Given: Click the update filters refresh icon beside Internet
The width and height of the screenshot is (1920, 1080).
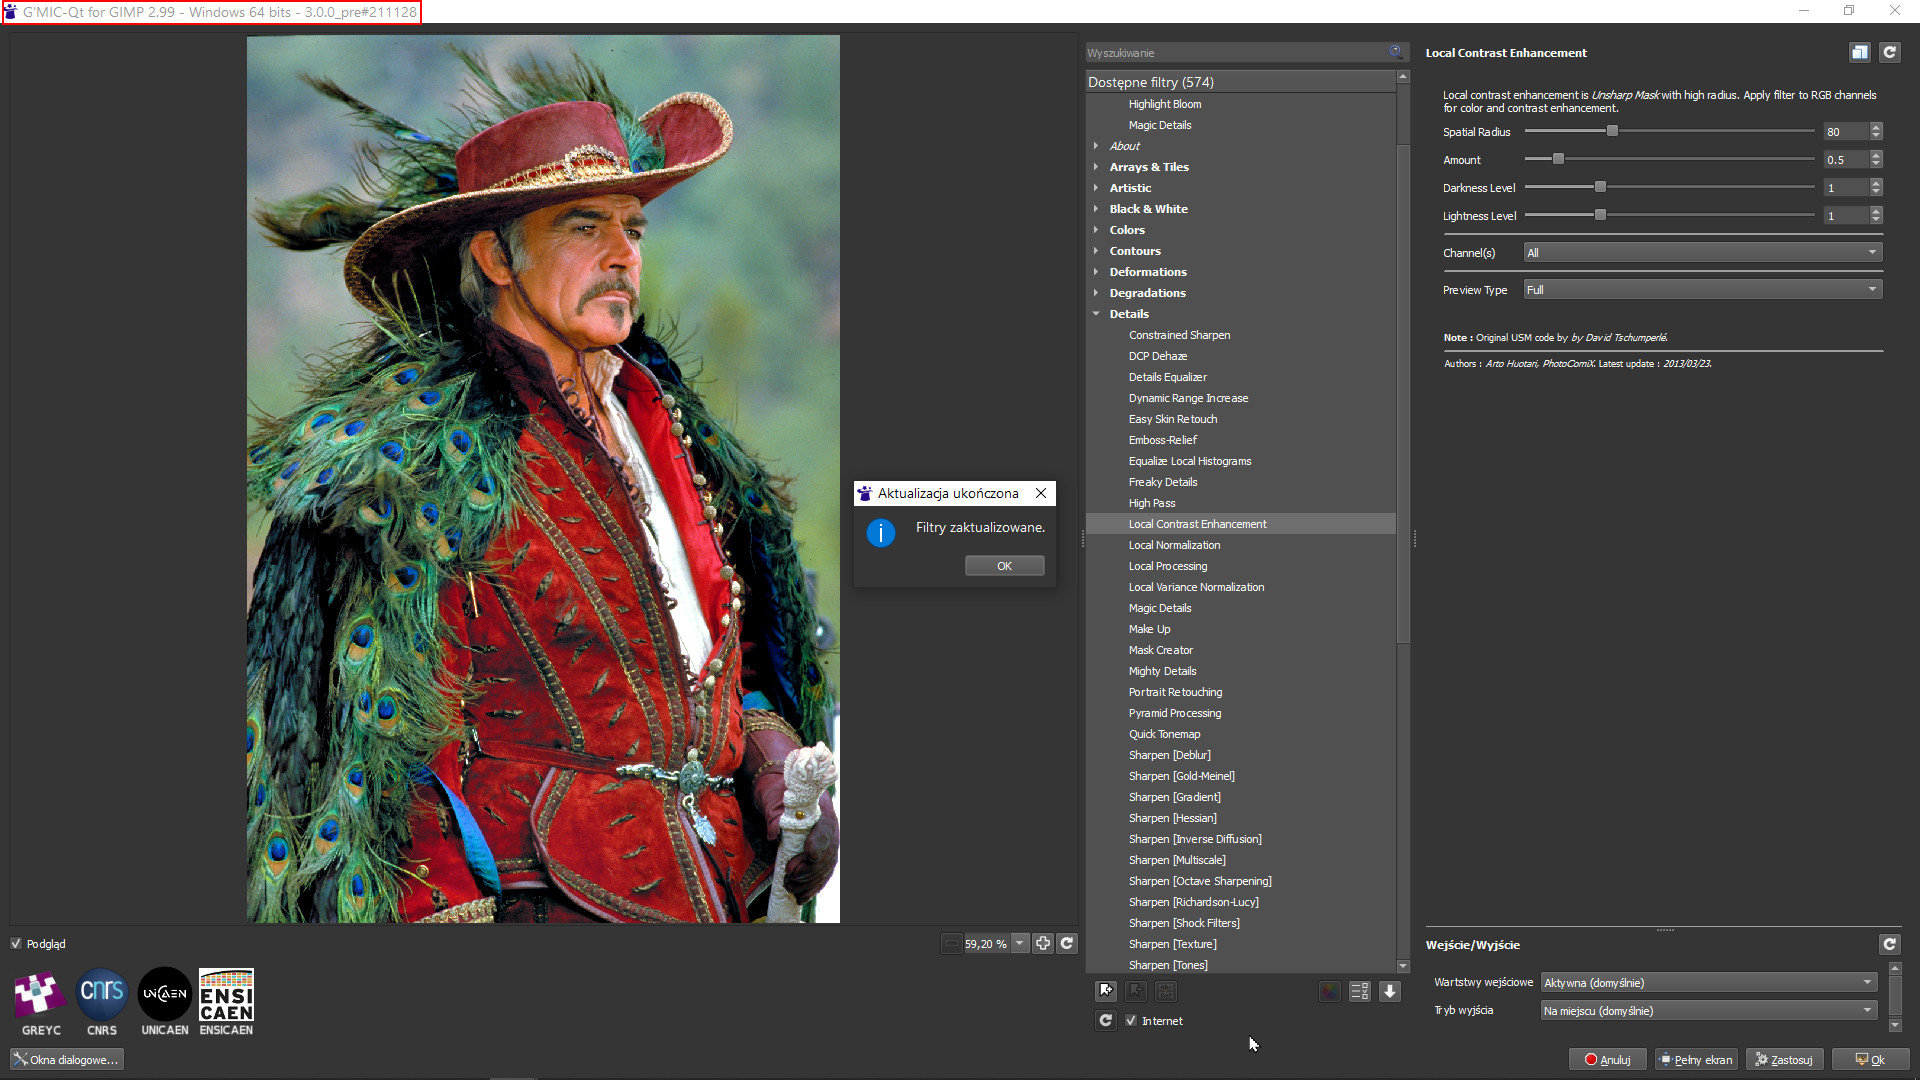Looking at the screenshot, I should [1105, 1020].
